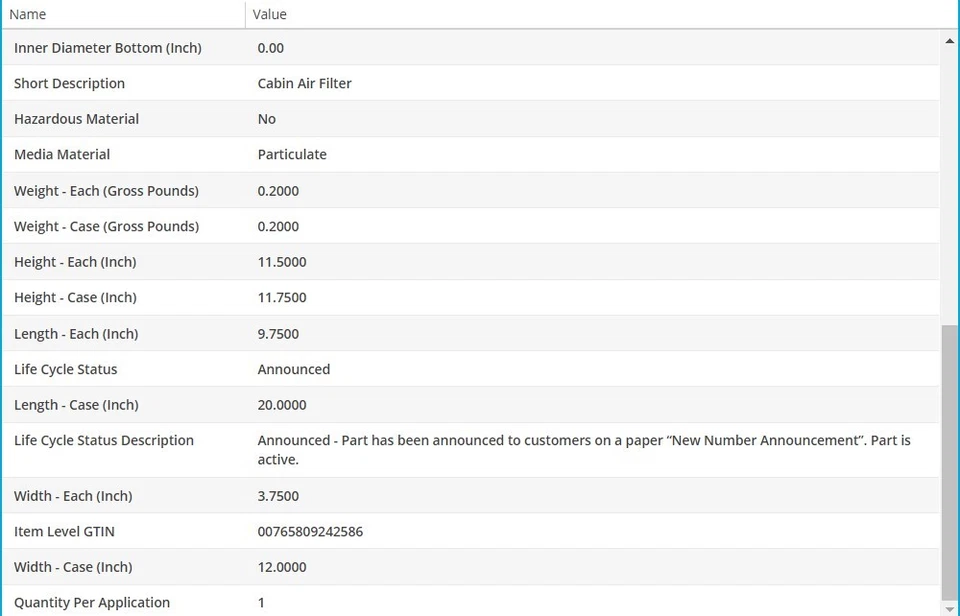Select the Hazardous Material row
This screenshot has height=616, width=960.
(x=76, y=119)
